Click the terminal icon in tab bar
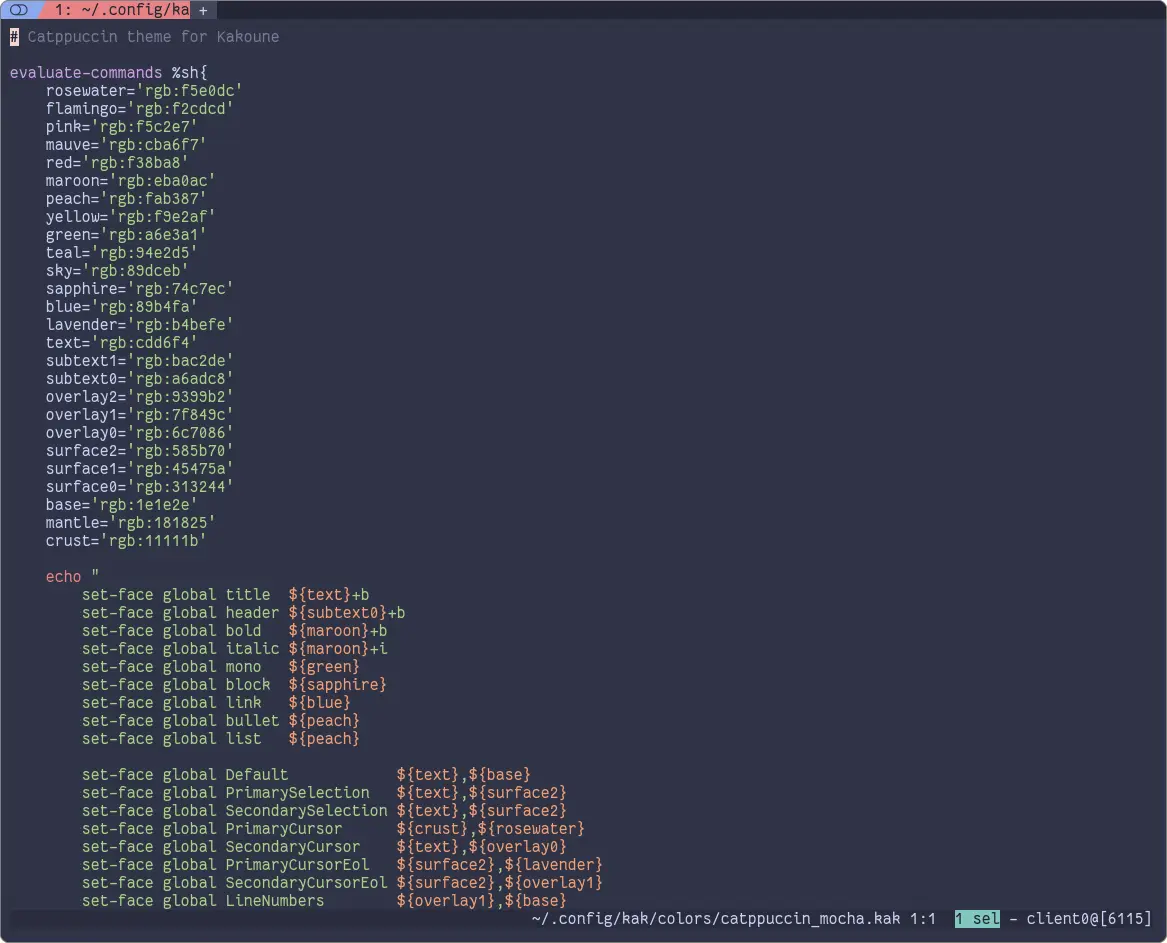 [19, 10]
